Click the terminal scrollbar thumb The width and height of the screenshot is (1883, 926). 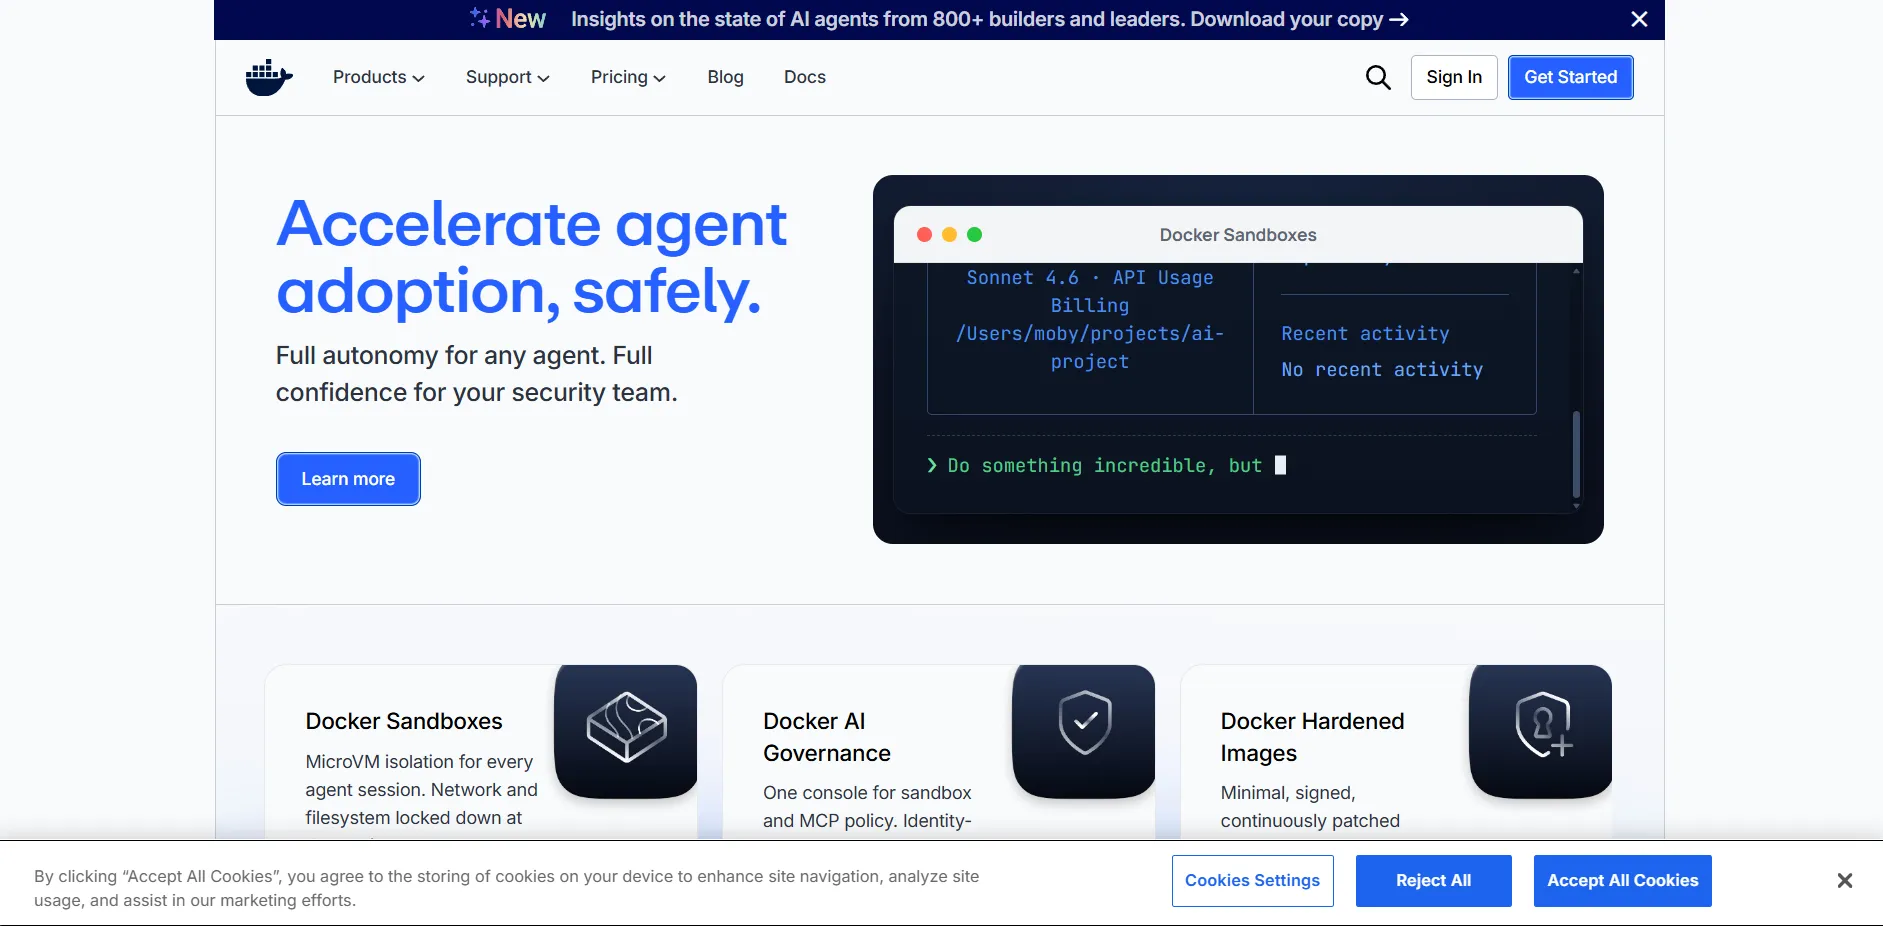[1576, 454]
